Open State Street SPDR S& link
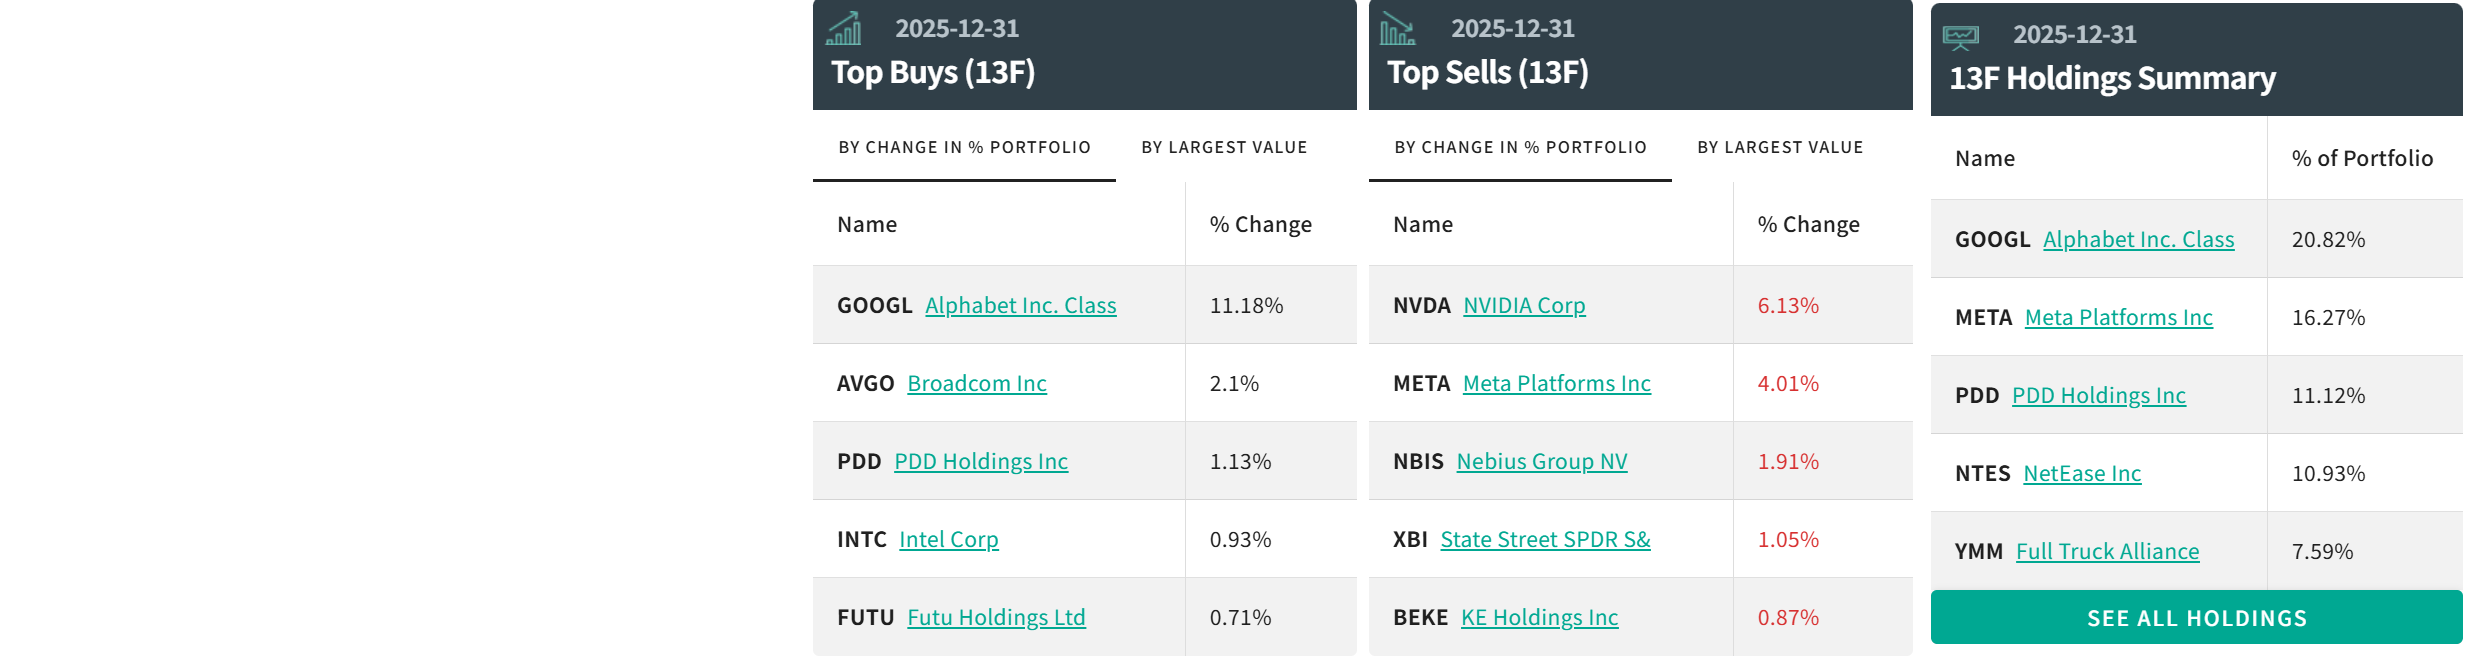The image size is (2469, 668). (x=1545, y=540)
